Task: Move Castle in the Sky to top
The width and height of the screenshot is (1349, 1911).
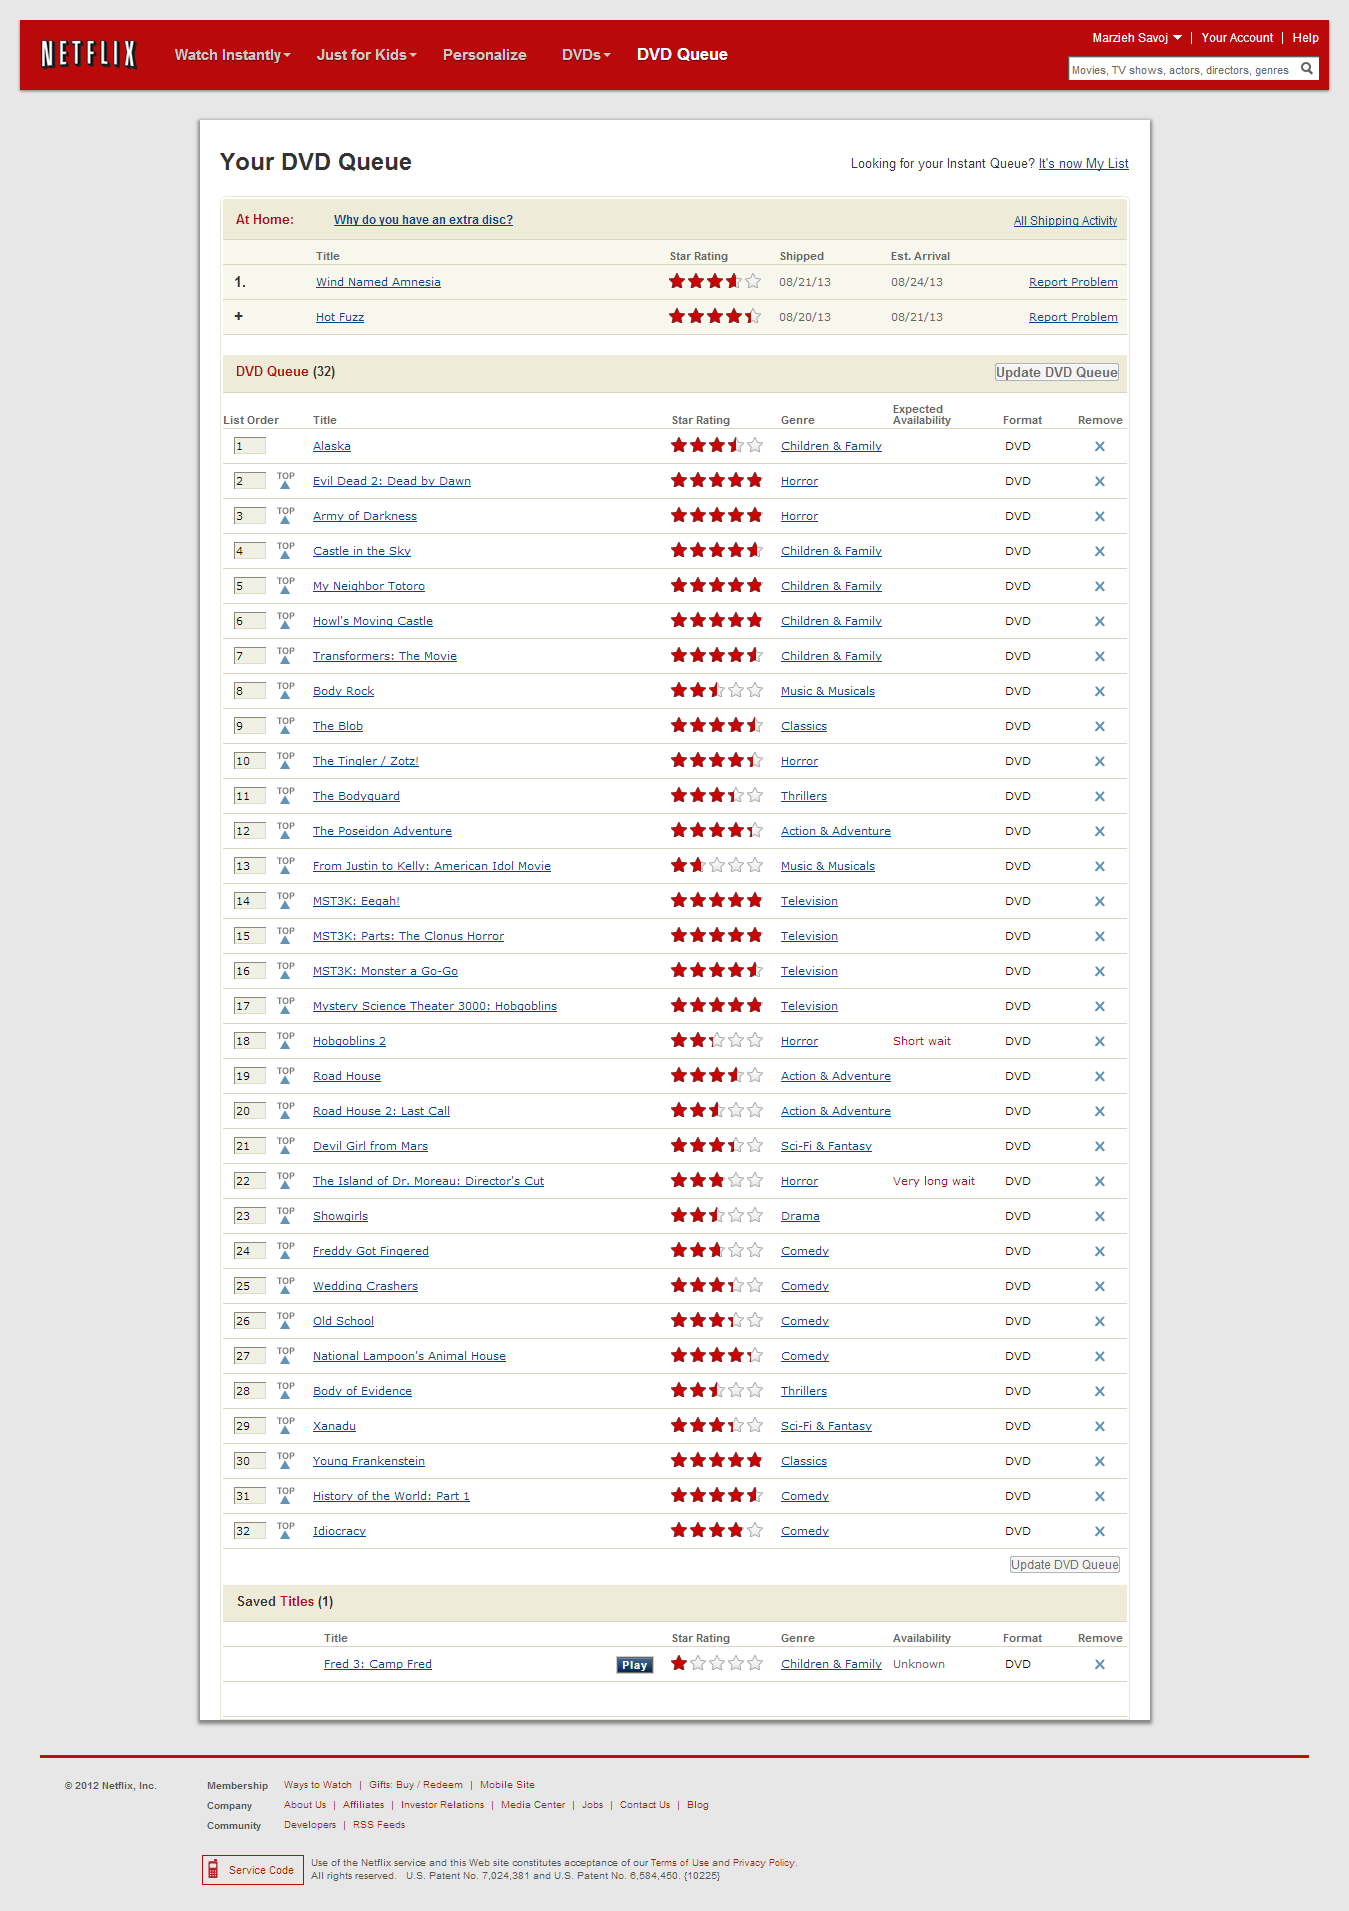Action: point(286,550)
